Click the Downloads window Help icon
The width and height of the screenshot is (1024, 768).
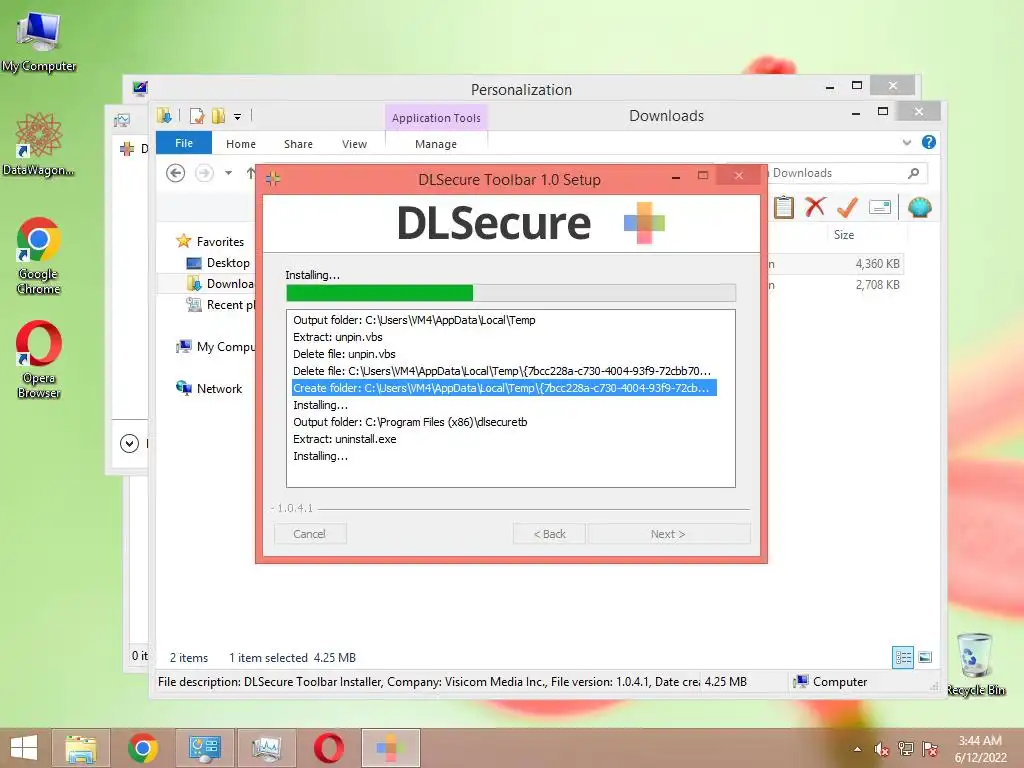(929, 142)
